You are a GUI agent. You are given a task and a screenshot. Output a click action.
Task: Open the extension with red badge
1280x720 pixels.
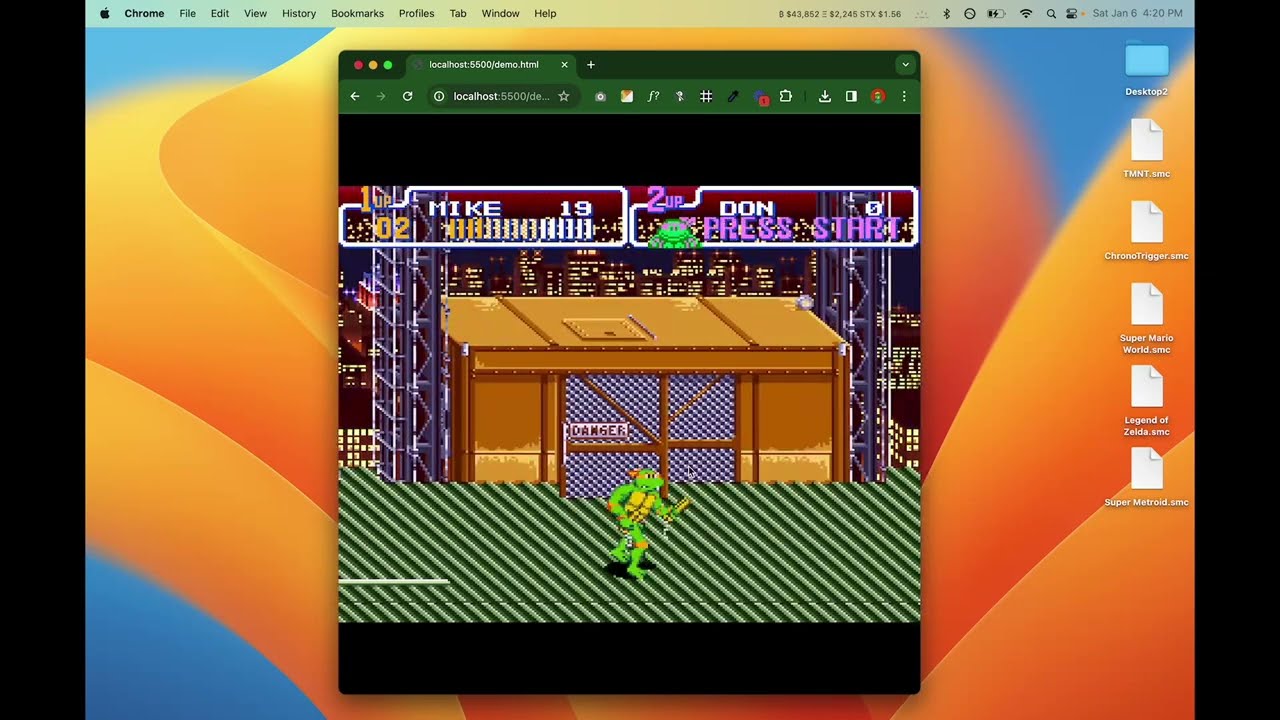(x=760, y=97)
